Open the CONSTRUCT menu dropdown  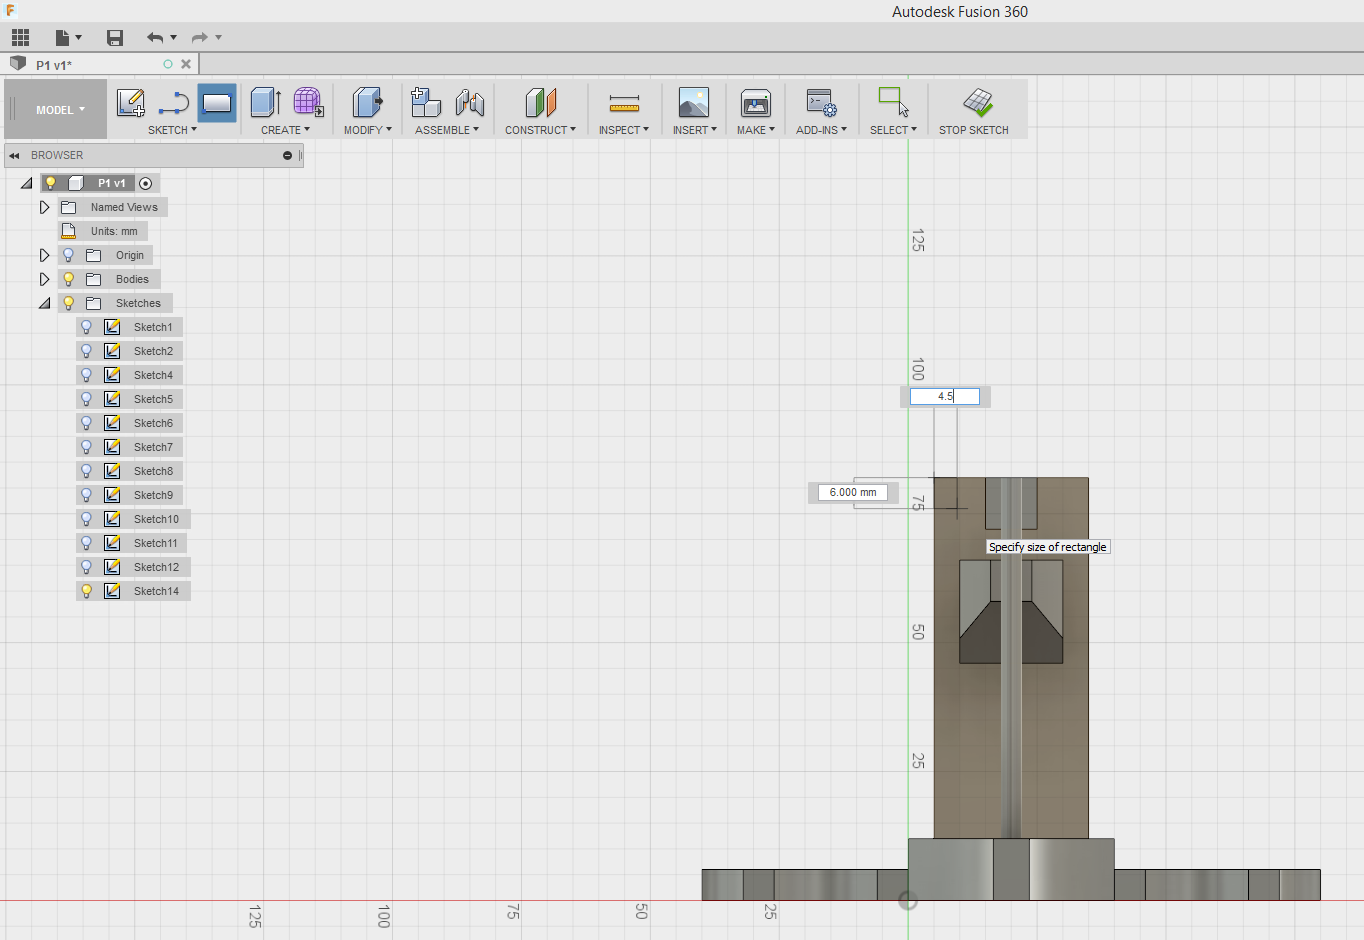point(540,130)
